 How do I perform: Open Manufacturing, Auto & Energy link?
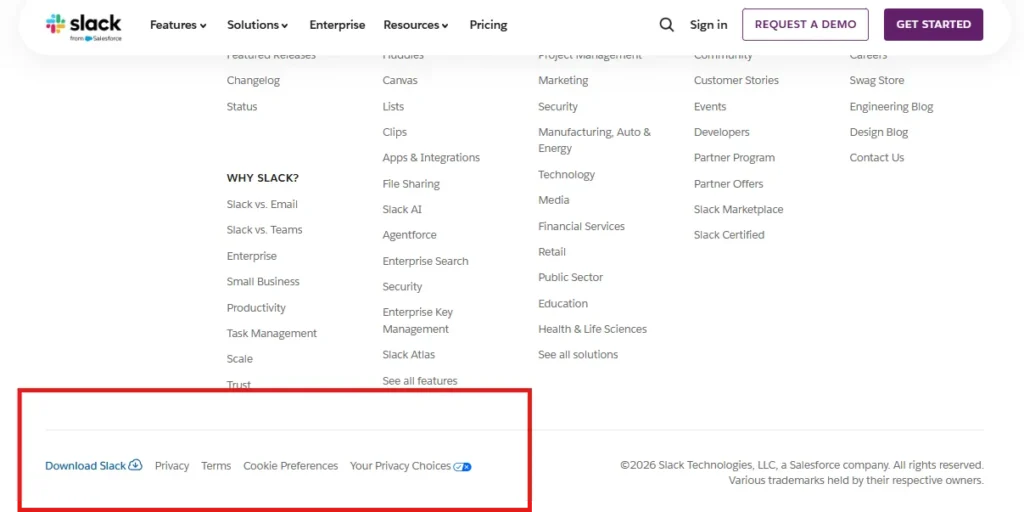594,140
